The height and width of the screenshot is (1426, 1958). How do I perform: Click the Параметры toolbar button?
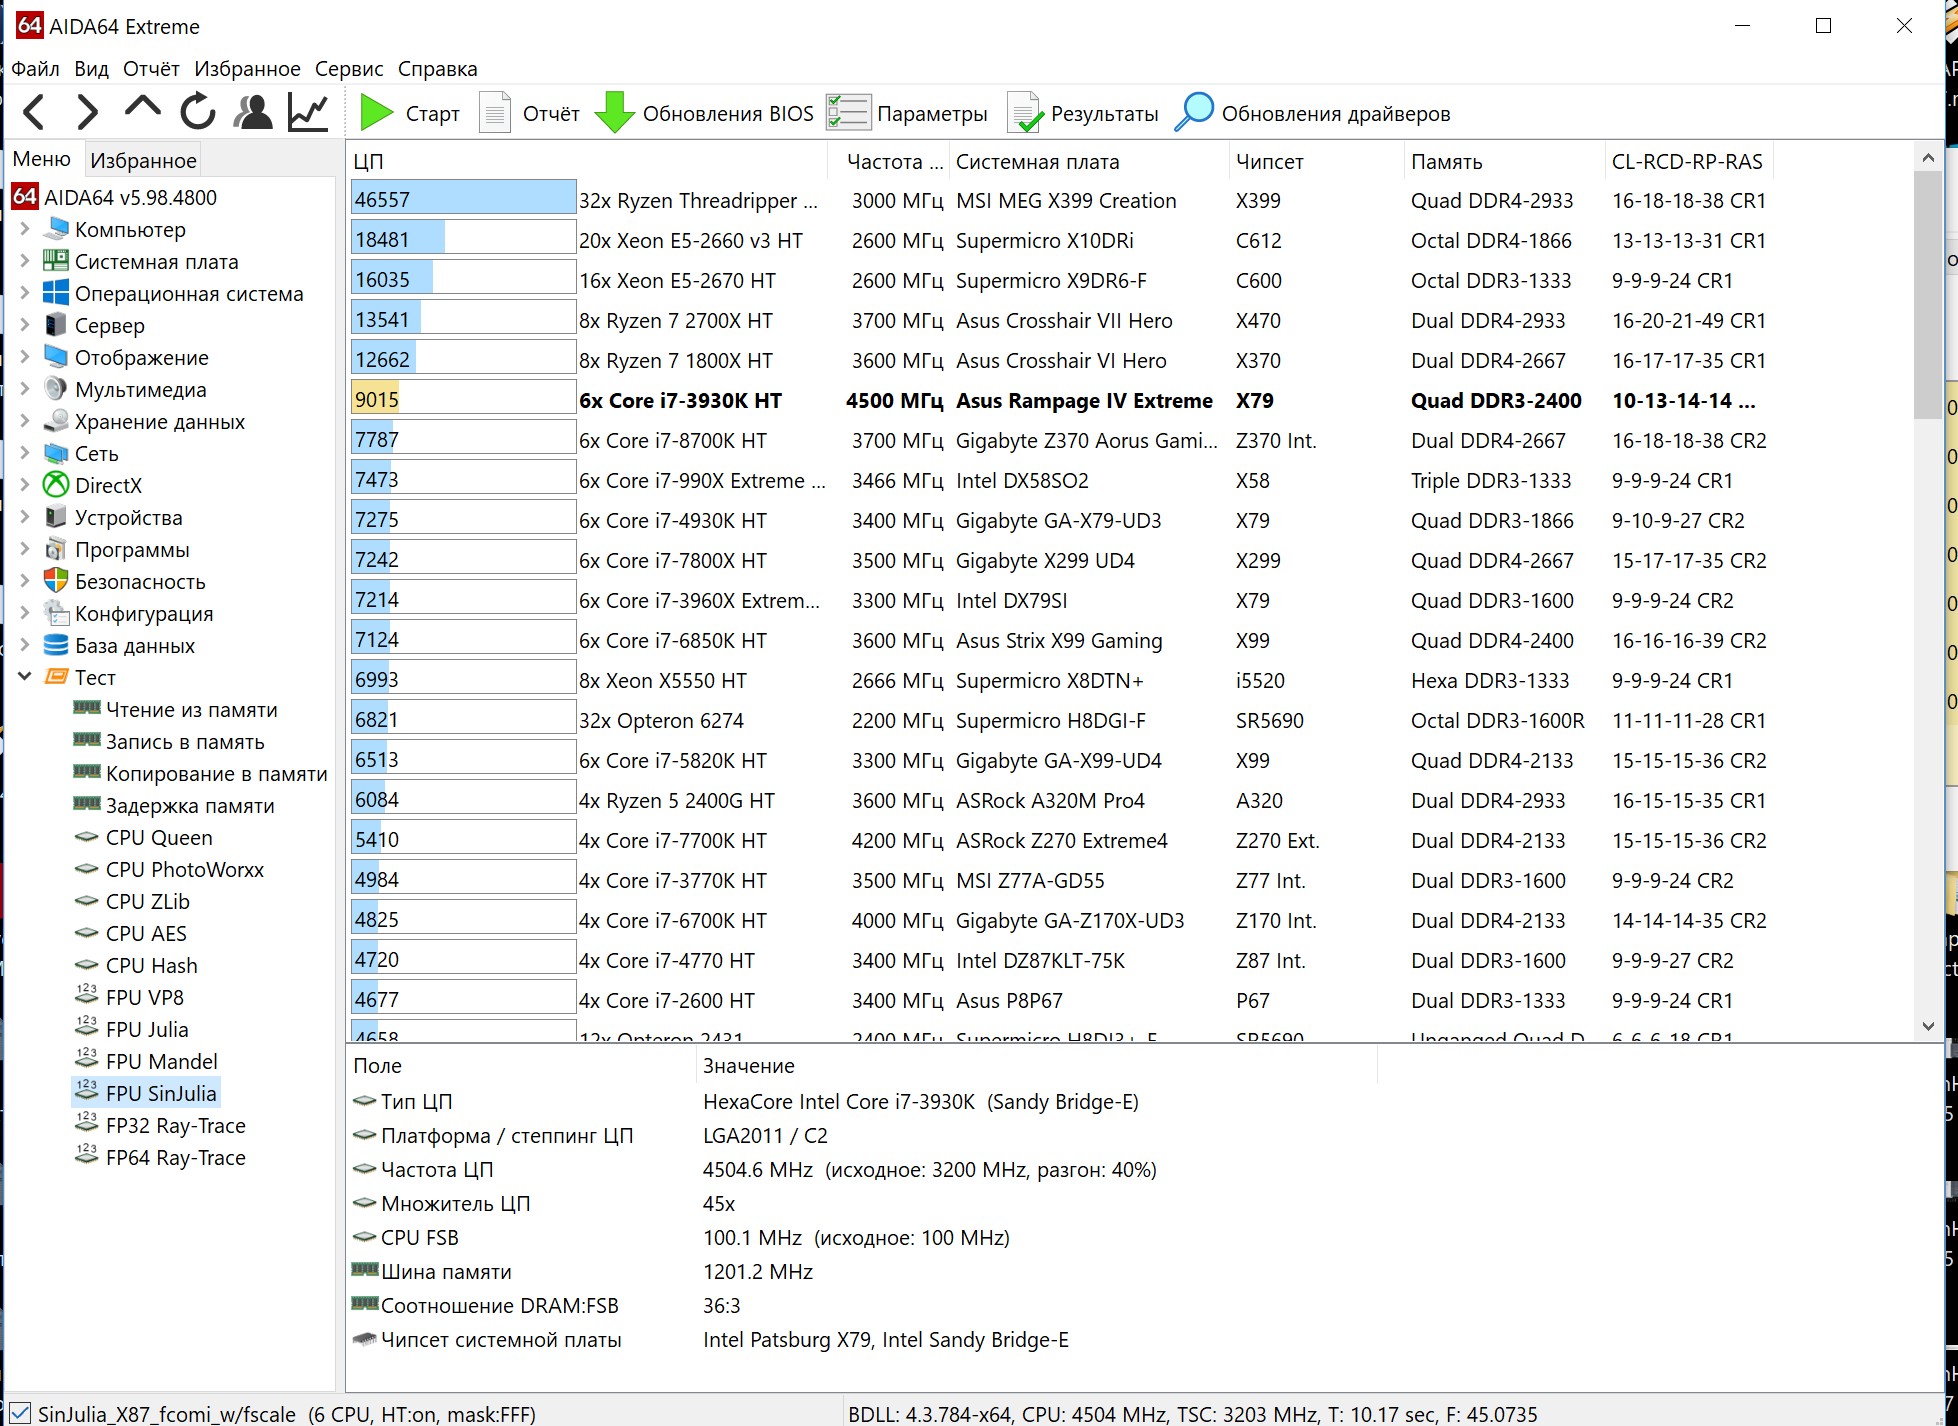click(908, 113)
